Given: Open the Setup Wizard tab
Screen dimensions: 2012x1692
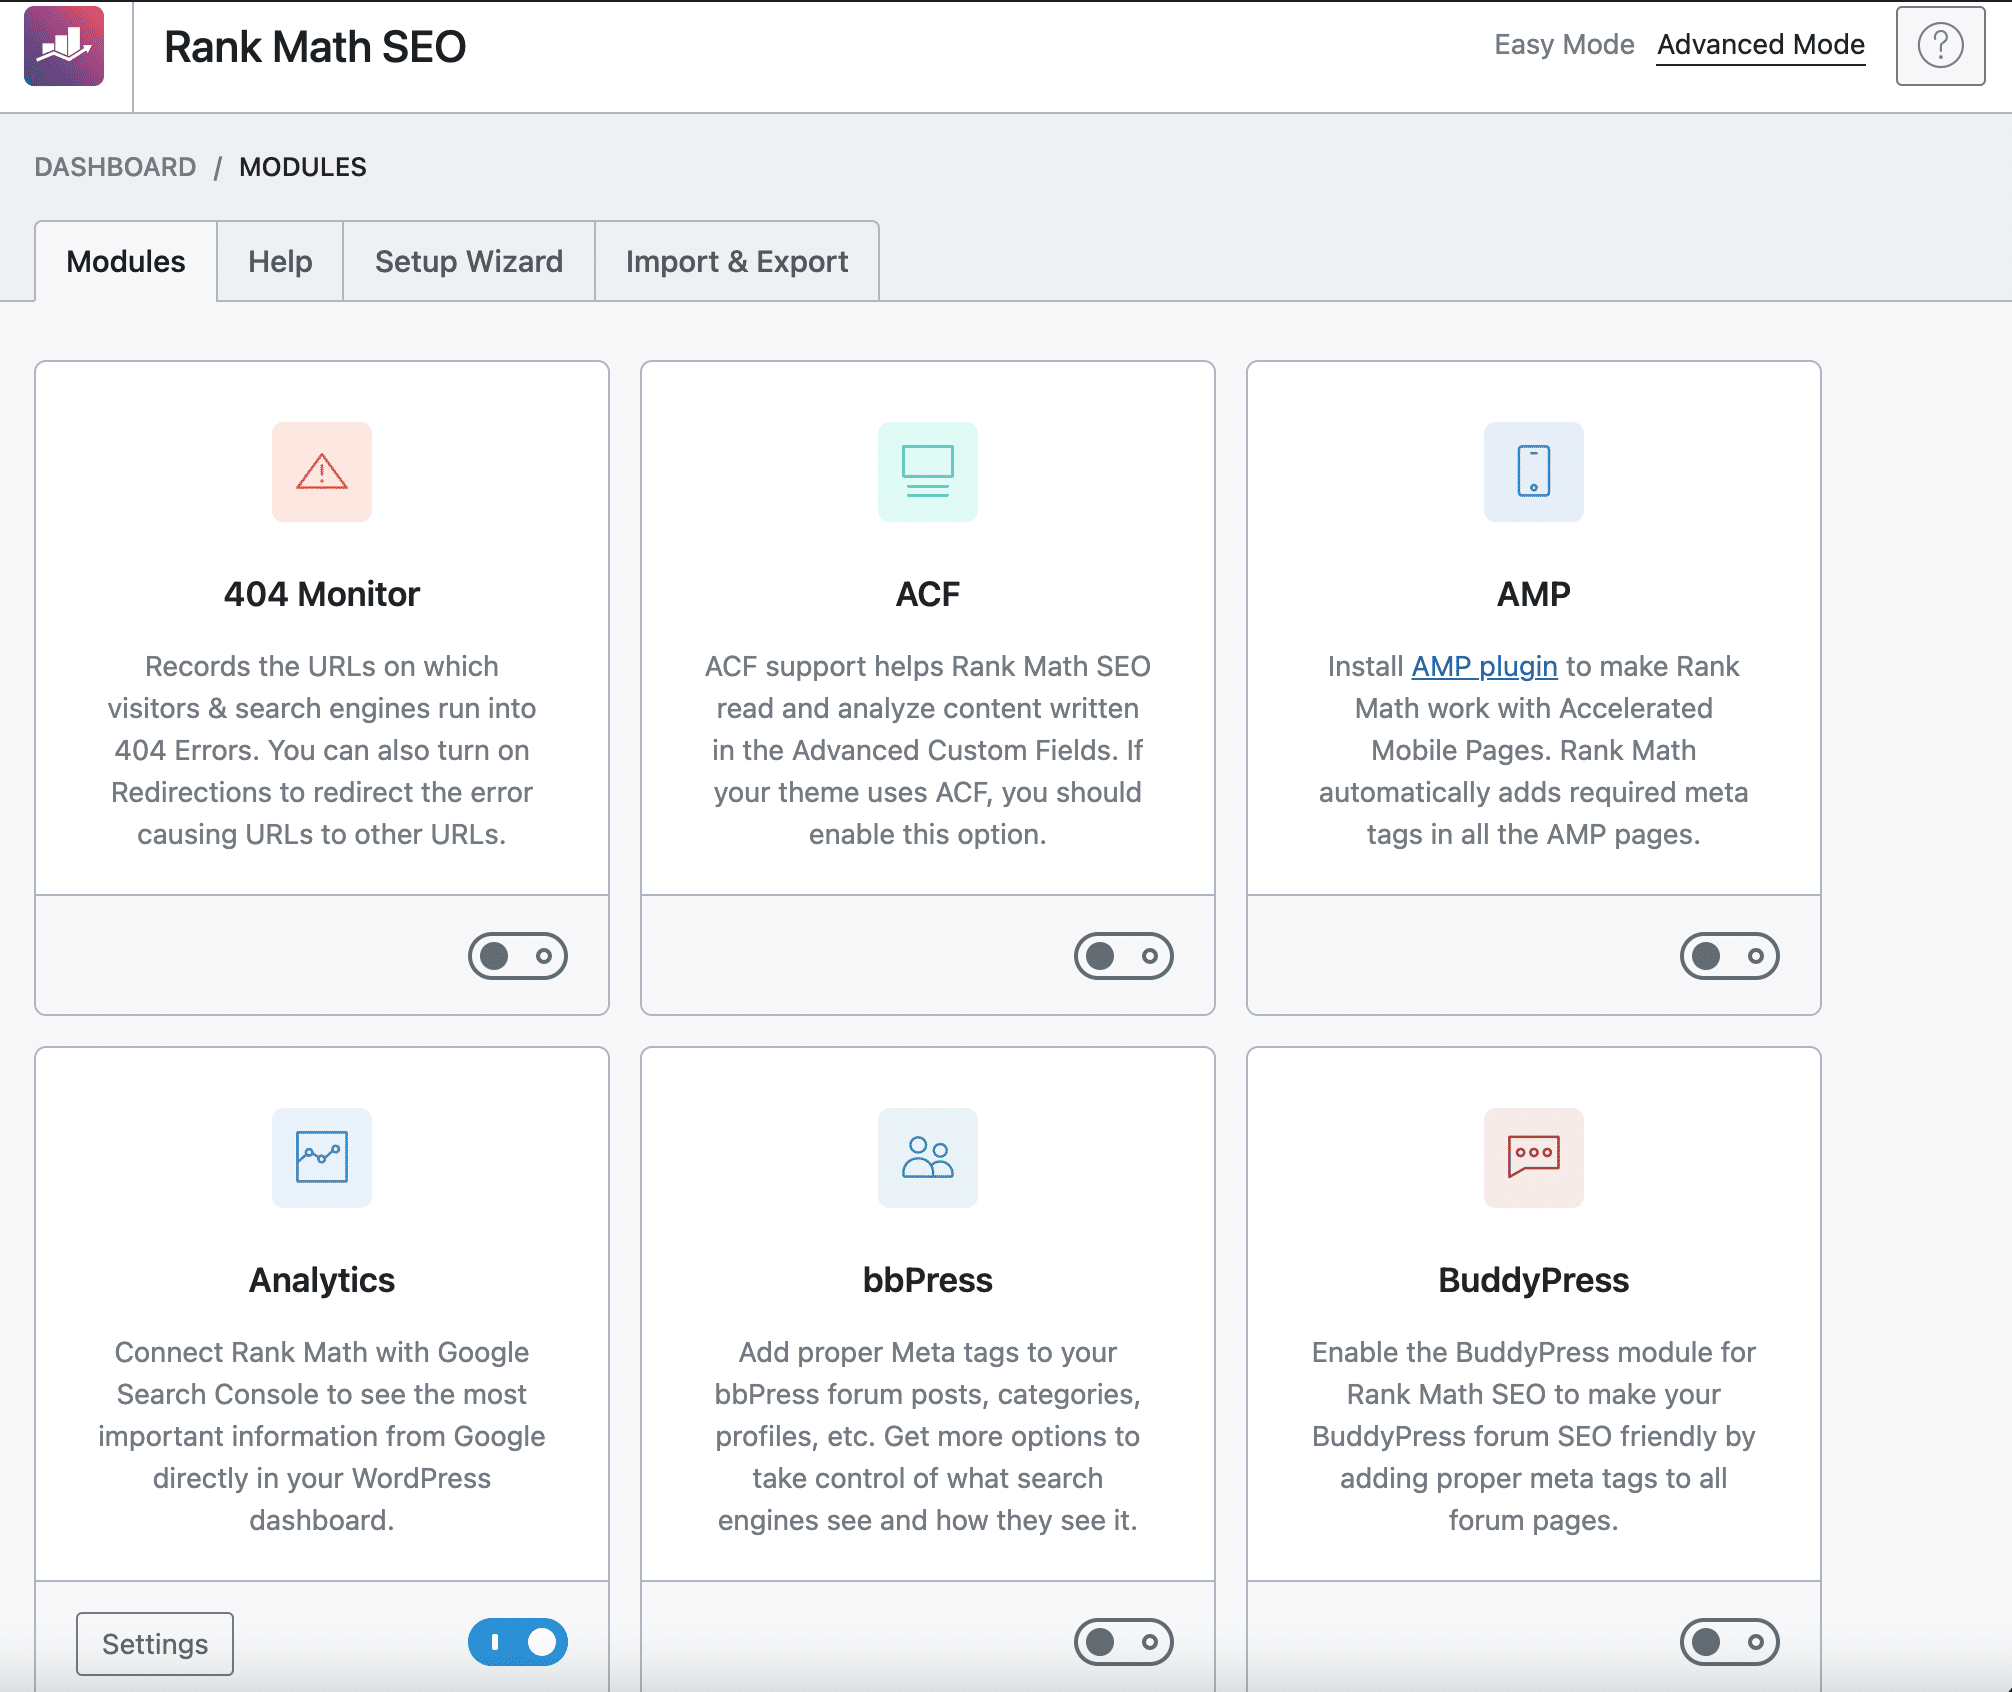Looking at the screenshot, I should pyautogui.click(x=467, y=261).
